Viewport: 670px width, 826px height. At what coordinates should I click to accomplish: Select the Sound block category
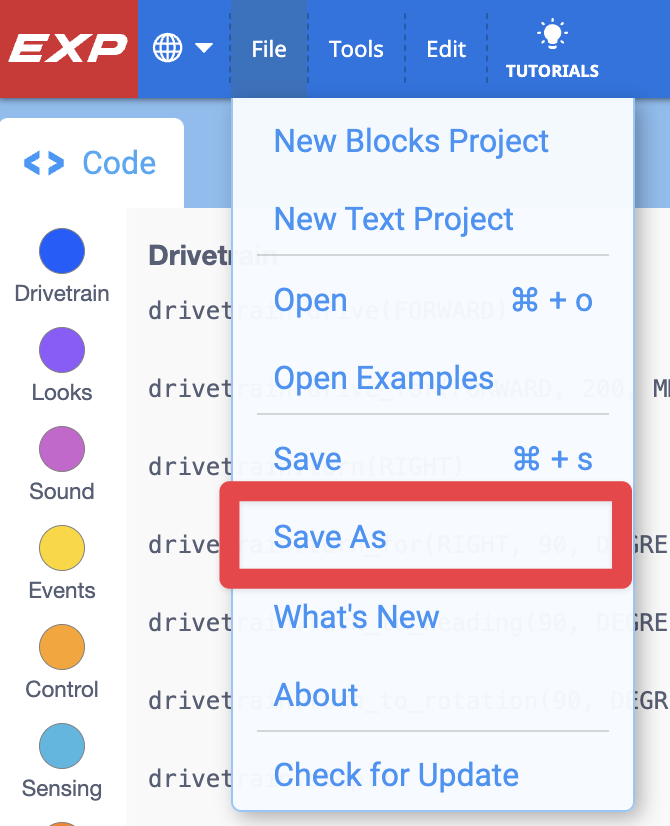[x=61, y=449]
